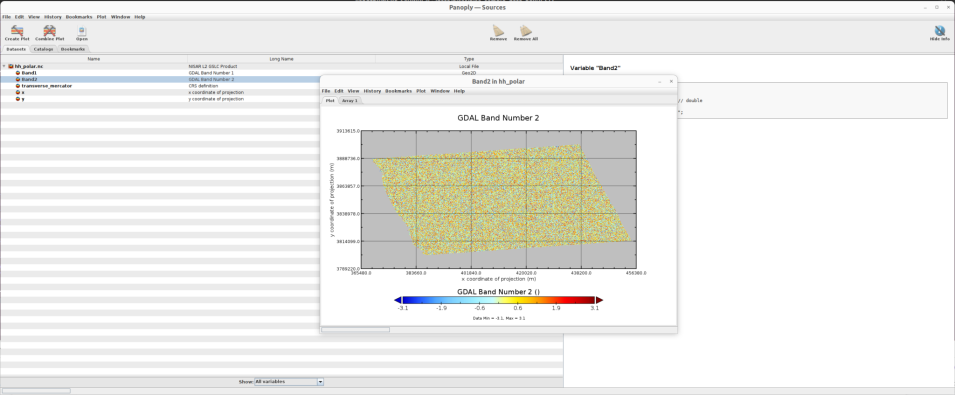Image resolution: width=955 pixels, height=395 pixels.
Task: Click the plot window horizontal scrollbar
Action: point(355,330)
